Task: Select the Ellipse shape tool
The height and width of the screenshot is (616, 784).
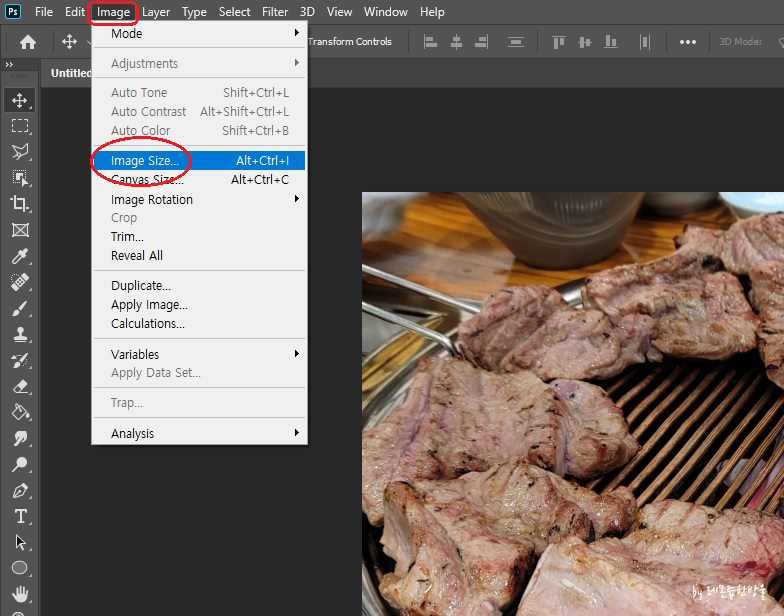Action: [x=20, y=568]
